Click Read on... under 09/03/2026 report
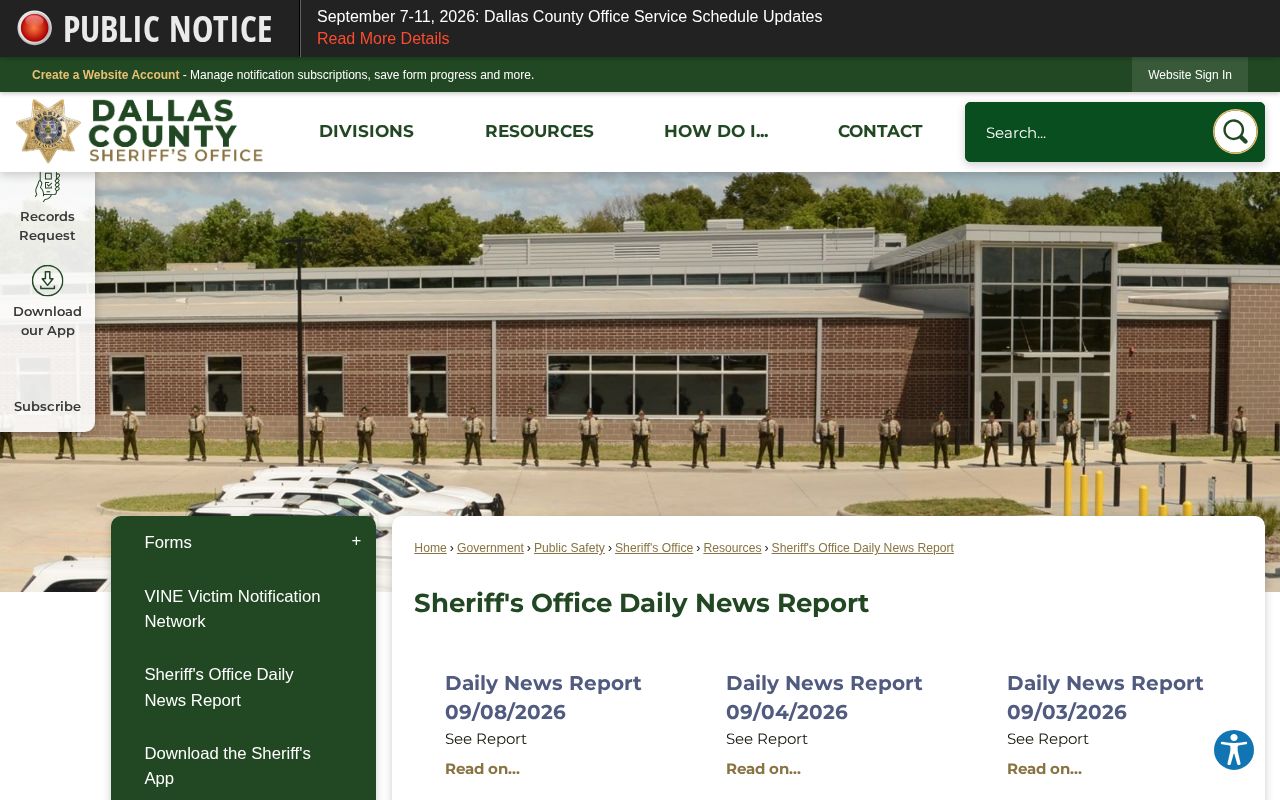The height and width of the screenshot is (800, 1280). point(1044,769)
